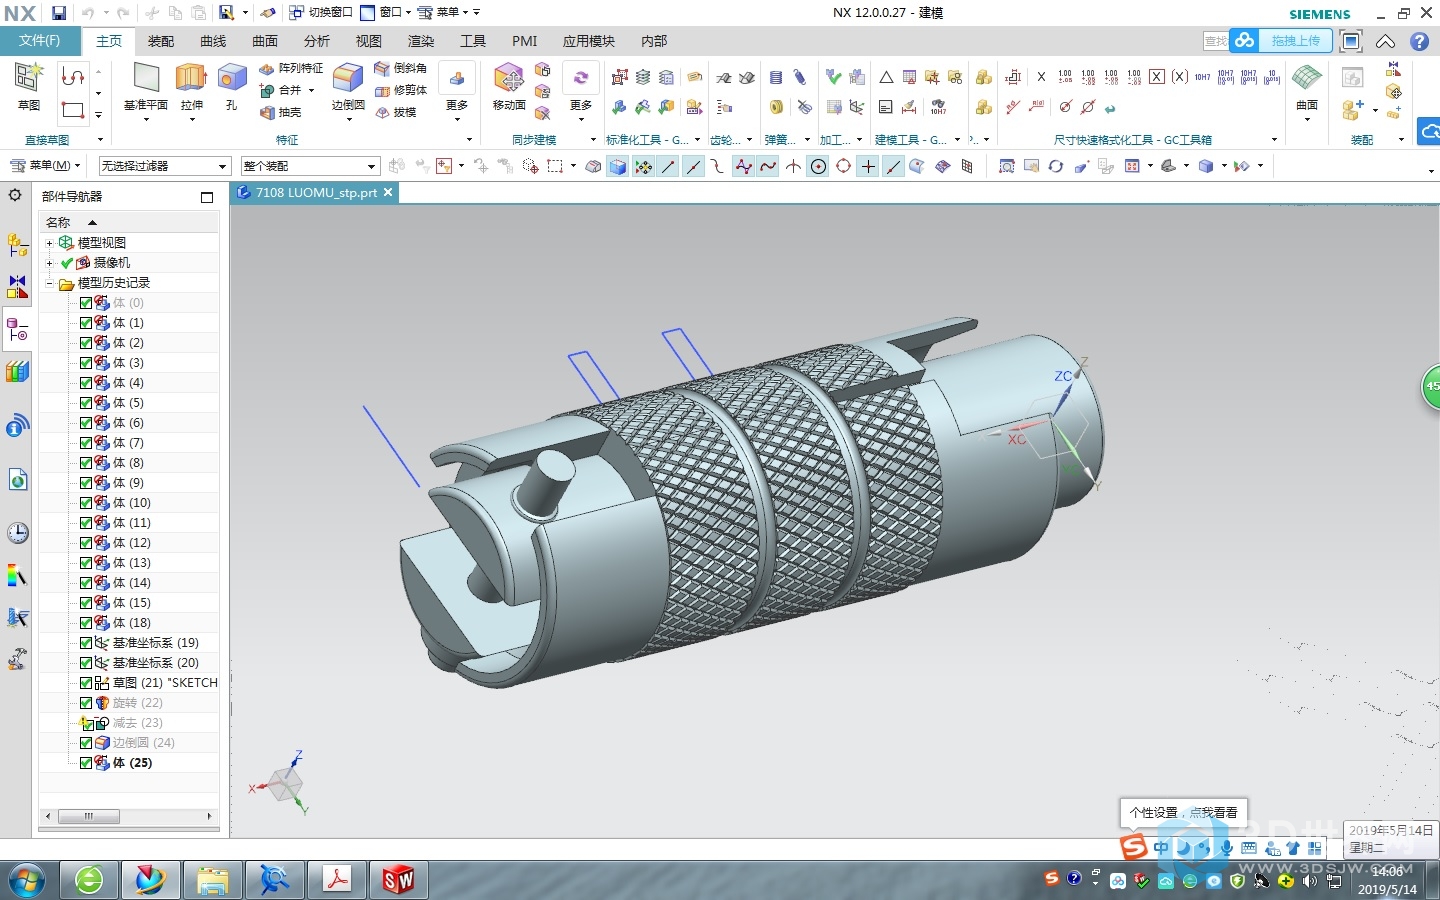Maximize the 部件导航器 panel
1440x900 pixels.
(x=207, y=197)
